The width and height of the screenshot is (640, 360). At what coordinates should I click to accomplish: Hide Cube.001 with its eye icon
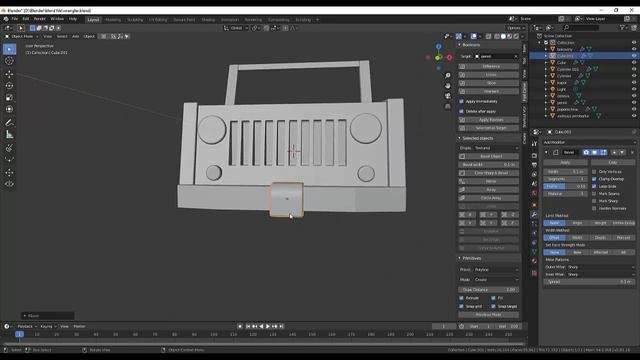click(634, 56)
